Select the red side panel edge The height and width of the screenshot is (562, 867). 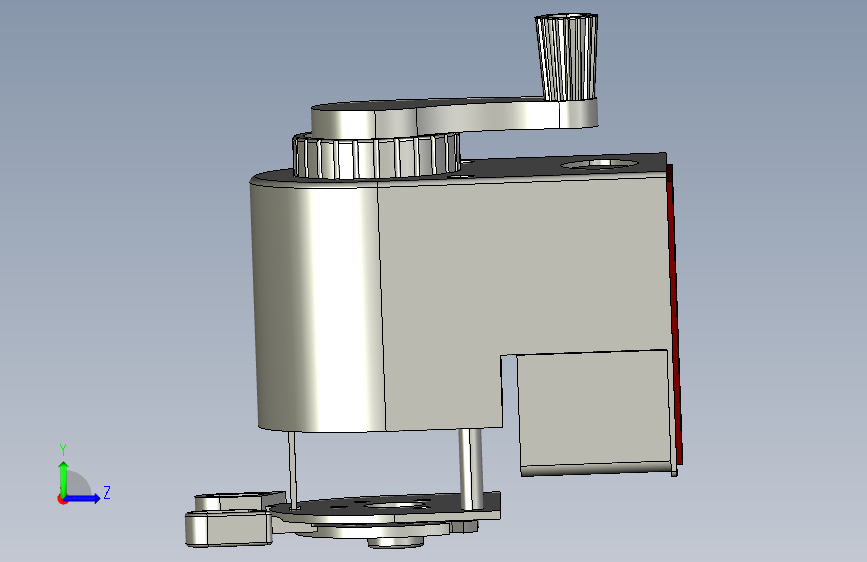coord(675,314)
